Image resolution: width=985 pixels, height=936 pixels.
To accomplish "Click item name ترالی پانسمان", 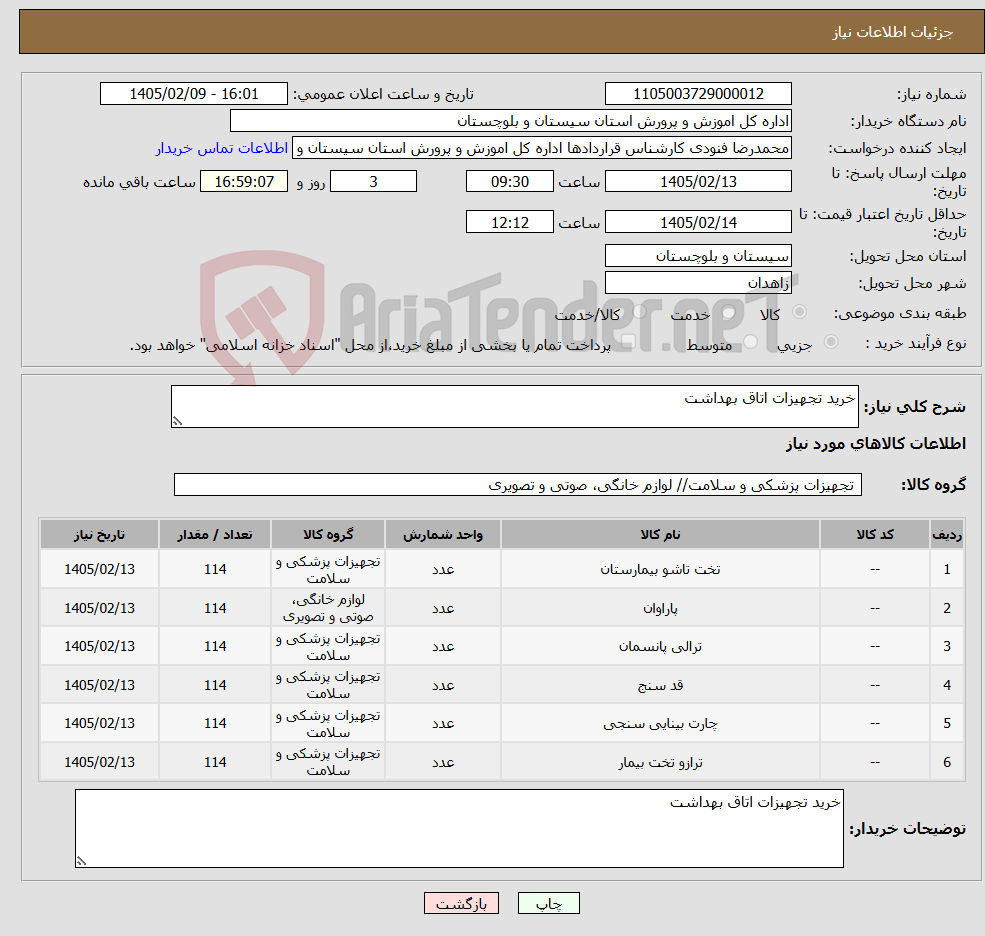I will coord(660,646).
